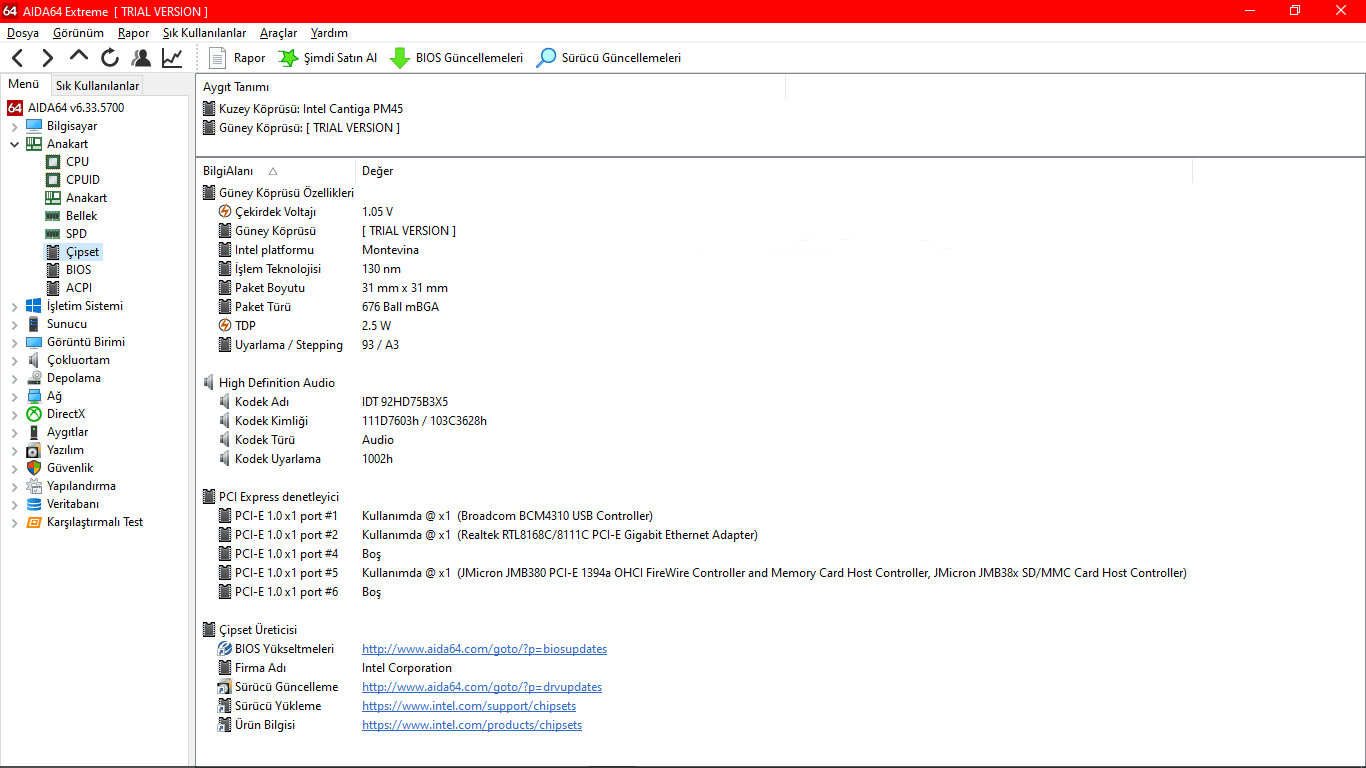Screen dimensions: 1366x768
Task: Open the Yardım menu
Action: click(329, 33)
